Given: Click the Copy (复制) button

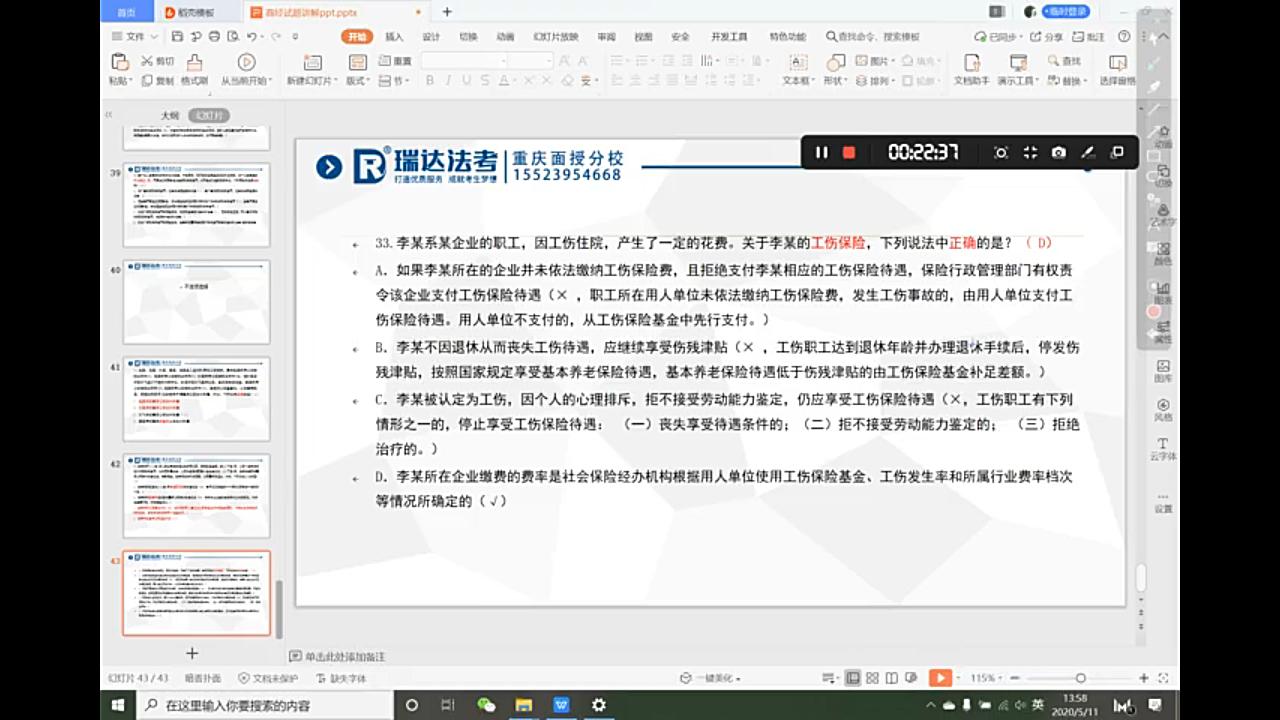Looking at the screenshot, I should [158, 81].
